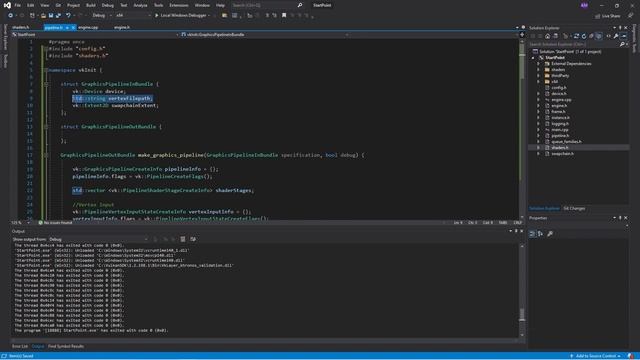Open the Debug configuration dropdown
This screenshot has width=640, height=360.
pyautogui.click(x=102, y=16)
